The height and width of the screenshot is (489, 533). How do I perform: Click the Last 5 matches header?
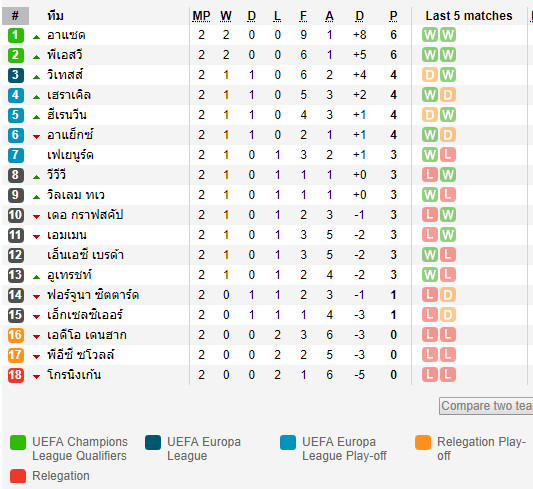coord(469,16)
